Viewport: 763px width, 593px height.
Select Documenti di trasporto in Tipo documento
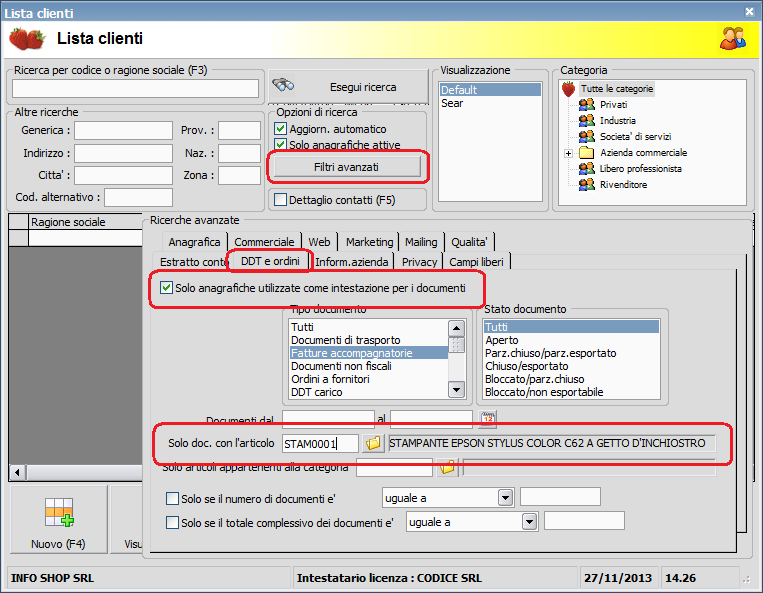[368, 340]
